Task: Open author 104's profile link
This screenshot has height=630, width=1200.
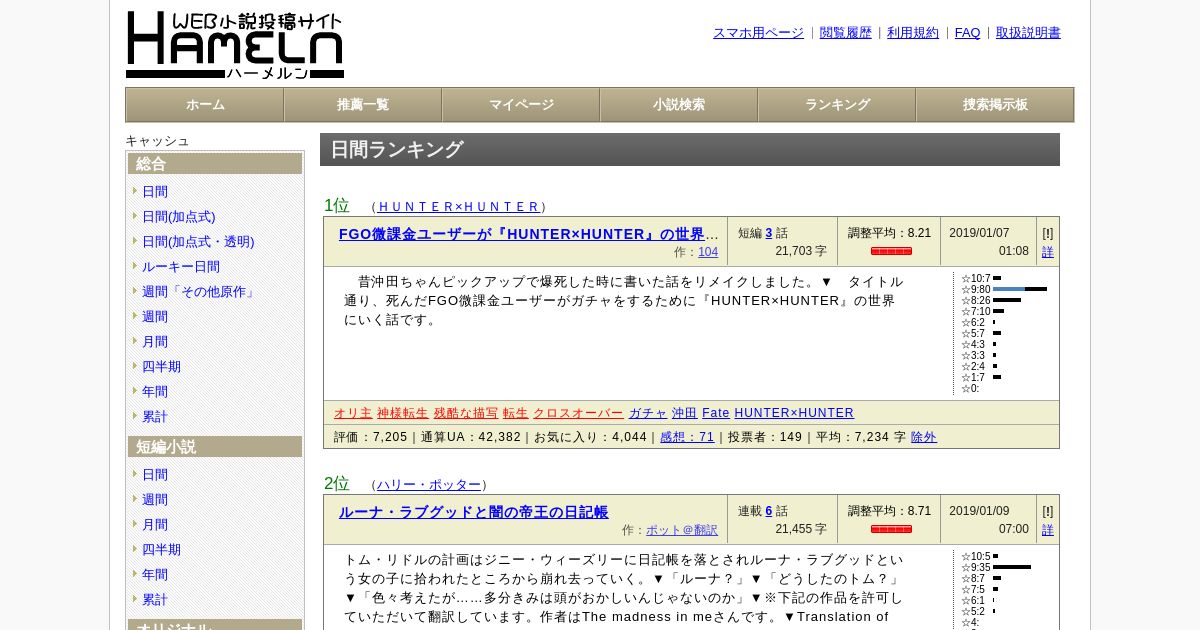Action: (708, 252)
